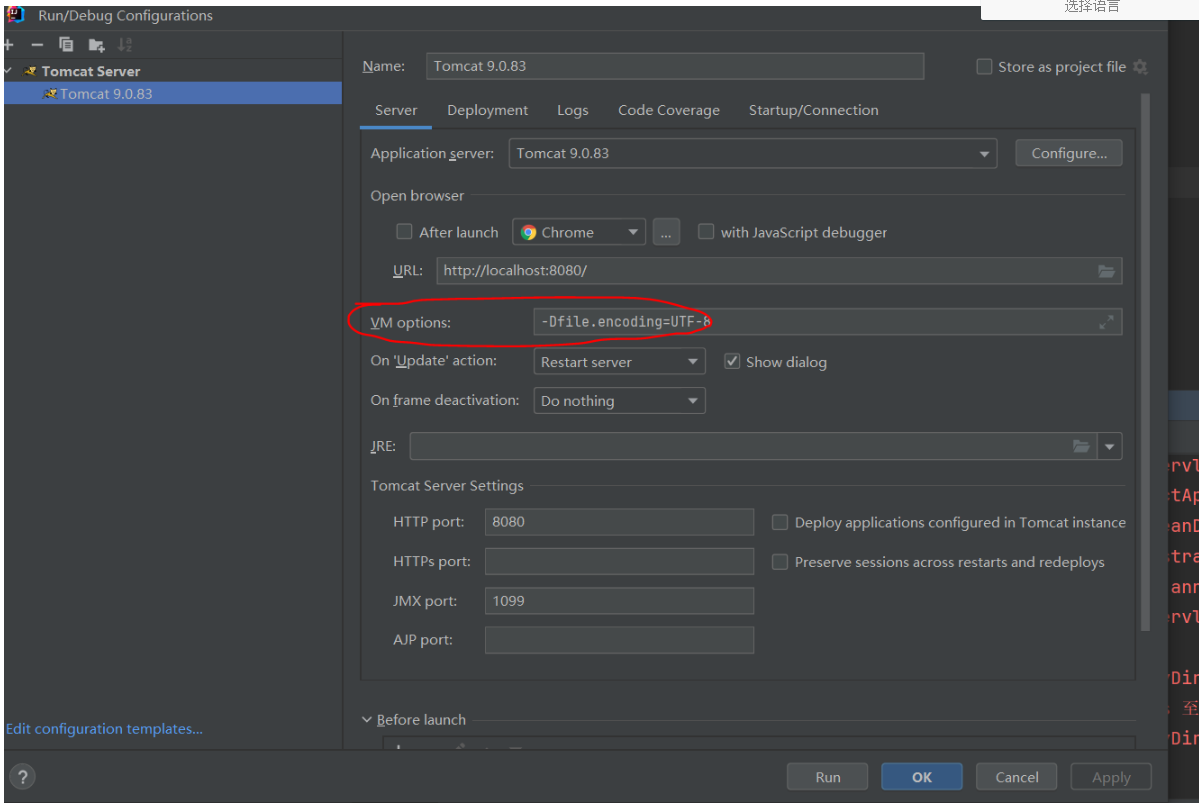This screenshot has width=1199, height=809.
Task: Enable Deploy applications configured in Tomcat instance
Action: coord(779,522)
